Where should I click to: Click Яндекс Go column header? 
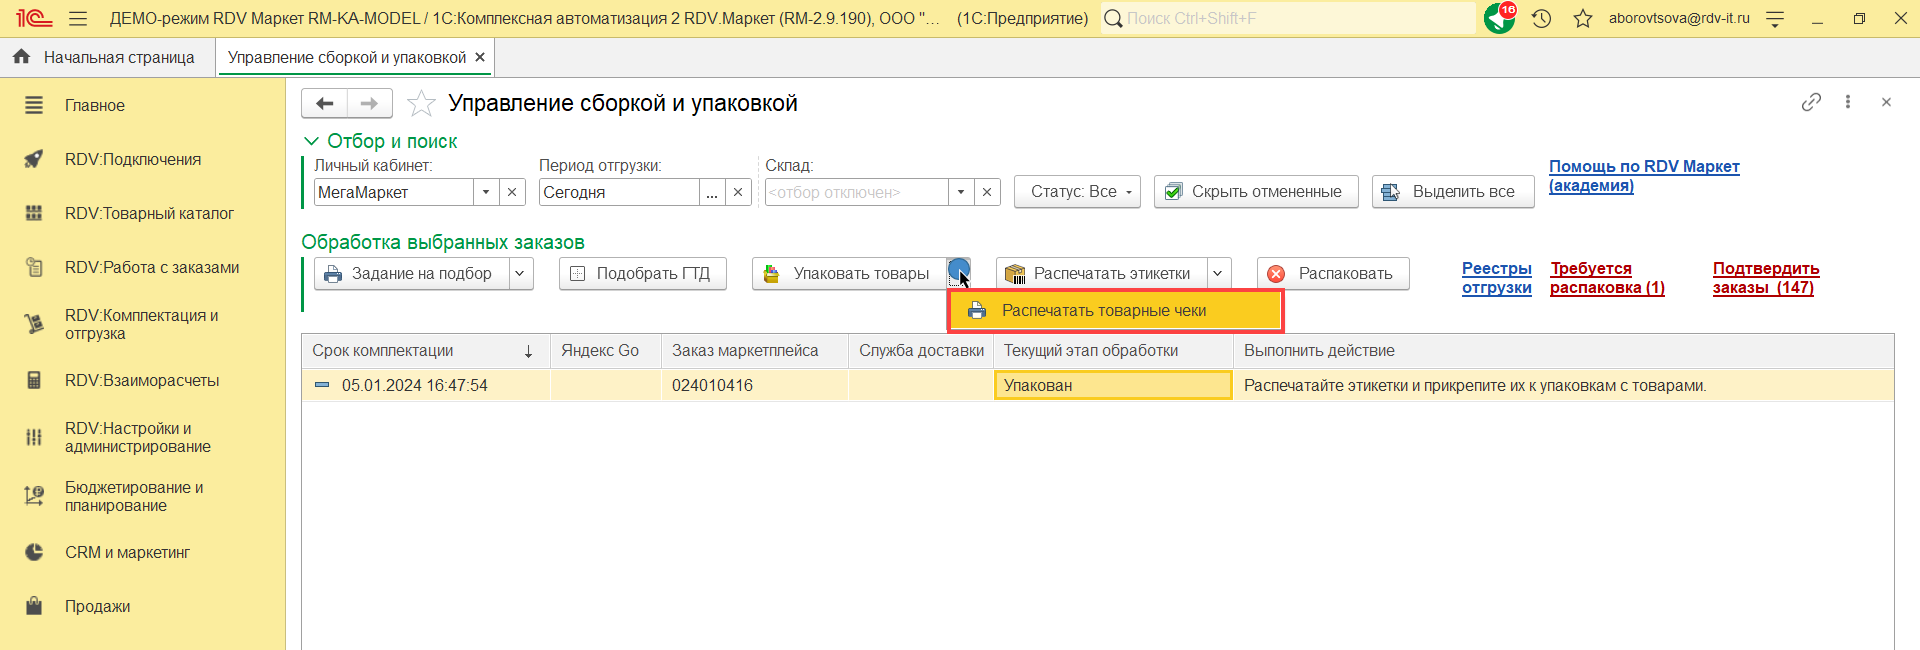click(606, 351)
